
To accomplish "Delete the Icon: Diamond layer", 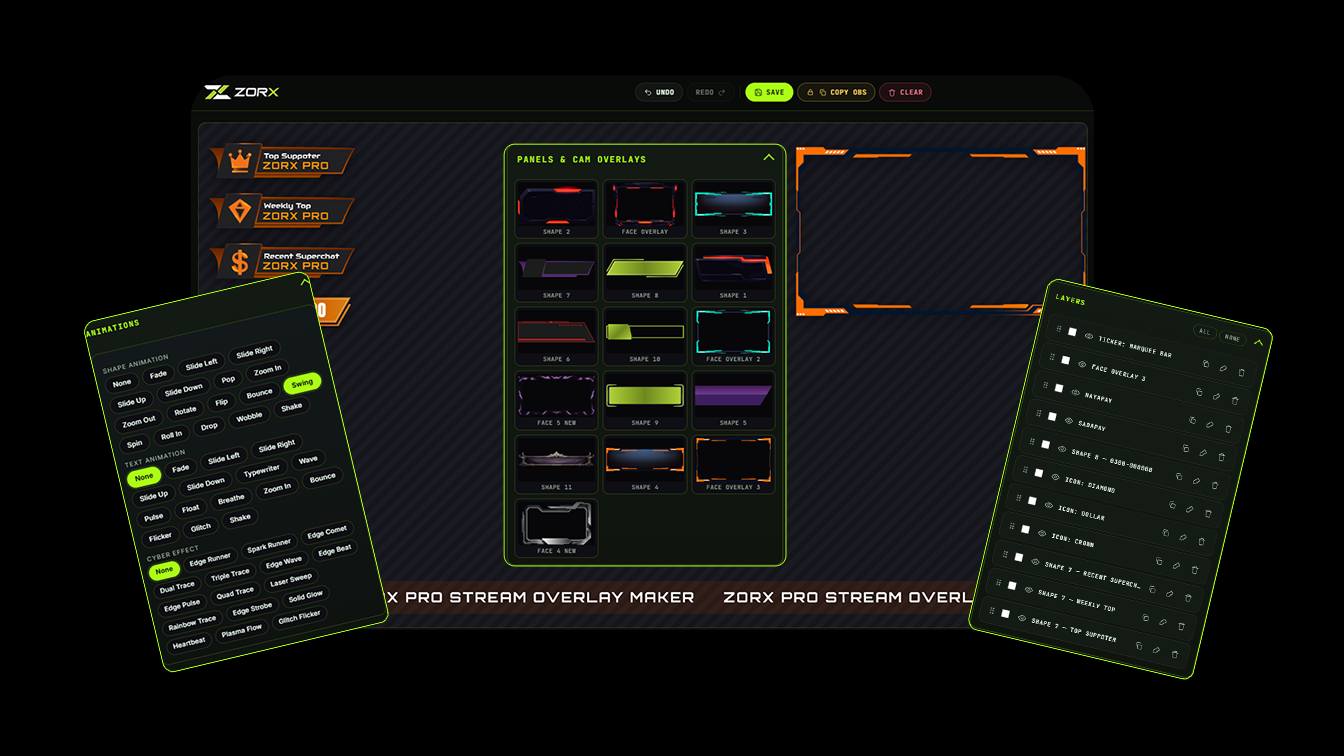I will pos(1208,513).
